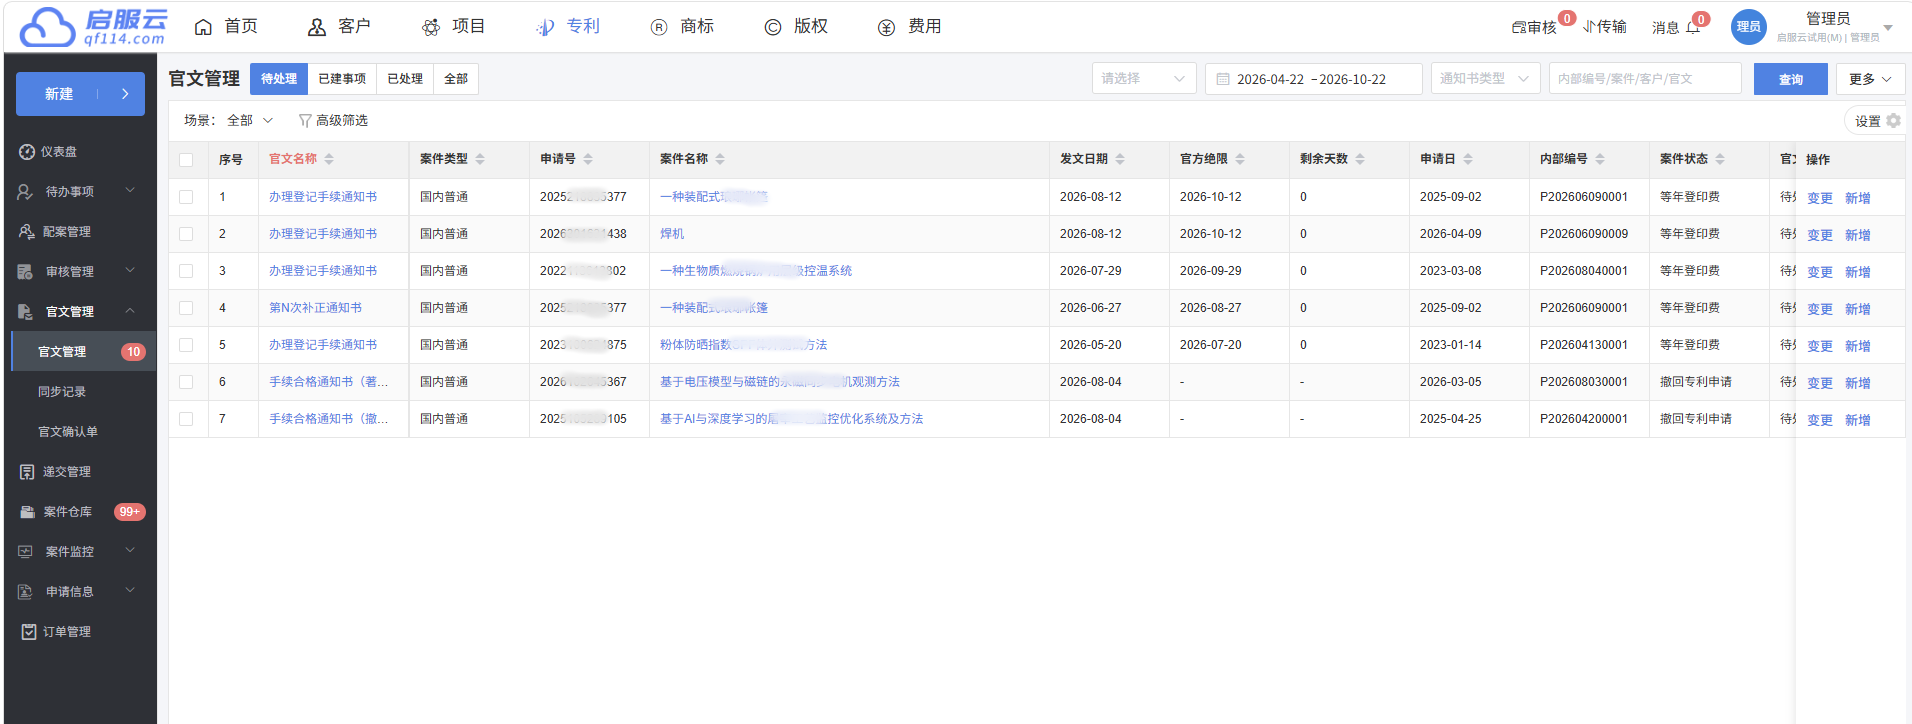Open 焊机 case name link
This screenshot has height=724, width=1912.
(x=672, y=234)
